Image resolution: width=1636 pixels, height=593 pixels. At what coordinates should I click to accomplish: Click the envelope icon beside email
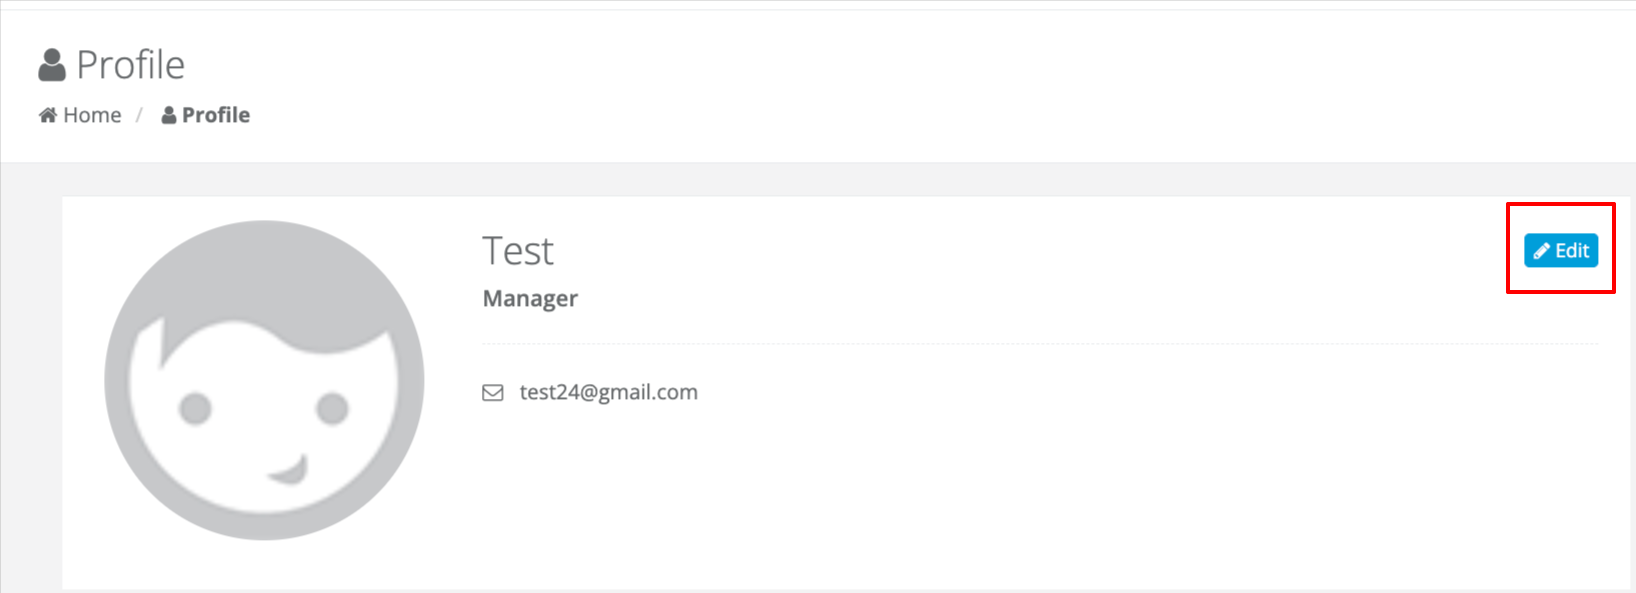493,393
